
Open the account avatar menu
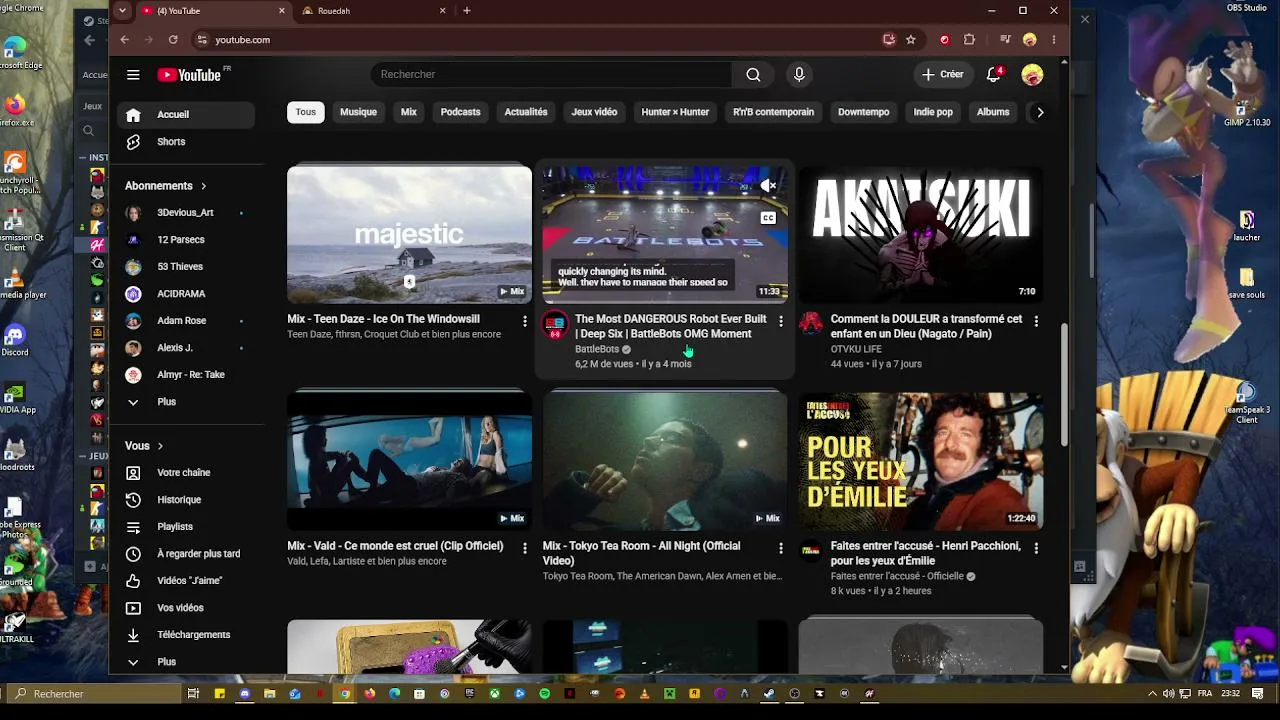tap(1032, 75)
